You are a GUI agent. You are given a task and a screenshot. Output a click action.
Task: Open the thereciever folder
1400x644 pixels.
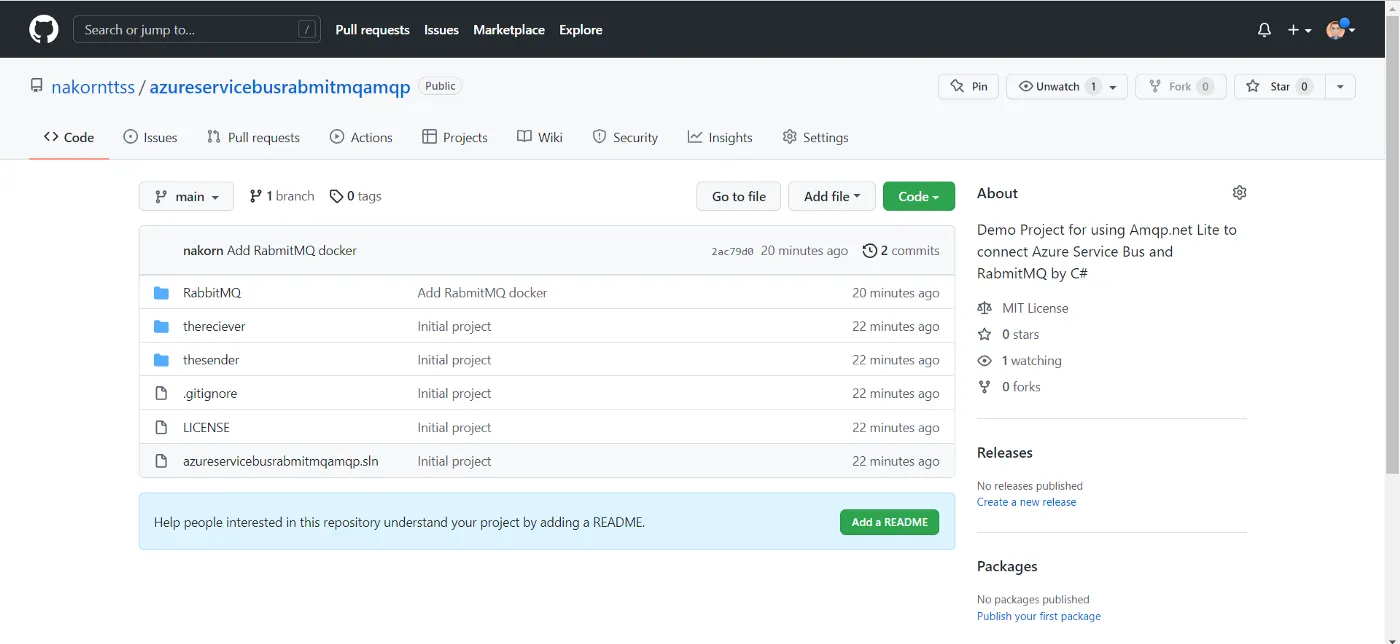pyautogui.click(x=214, y=326)
